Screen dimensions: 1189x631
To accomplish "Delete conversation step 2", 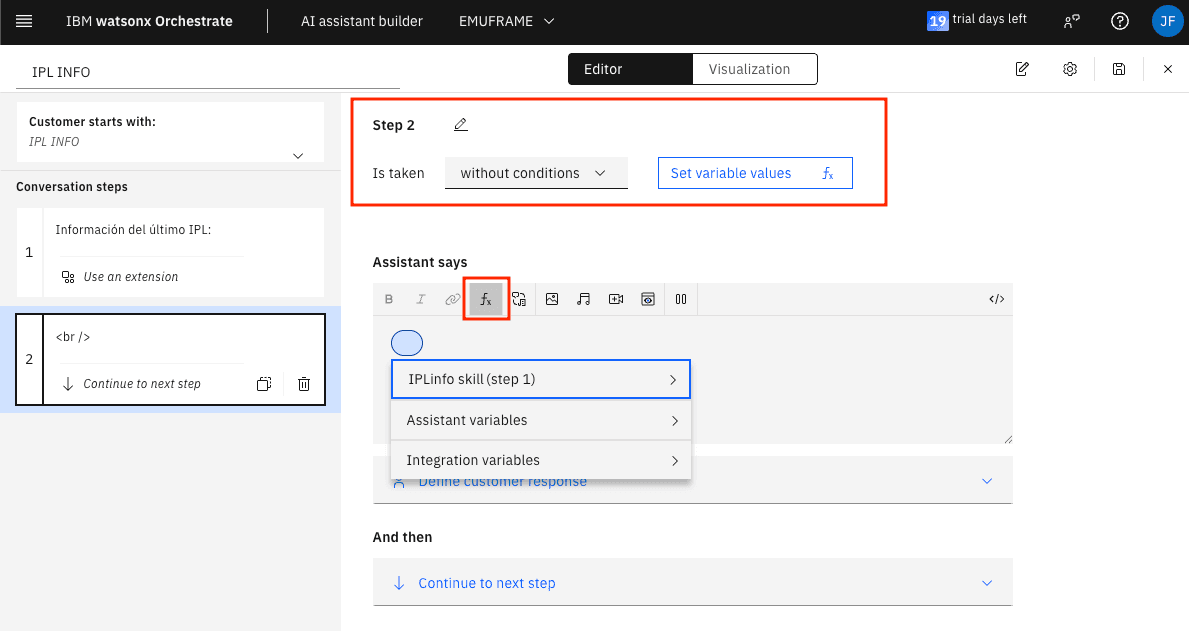I will [x=304, y=384].
